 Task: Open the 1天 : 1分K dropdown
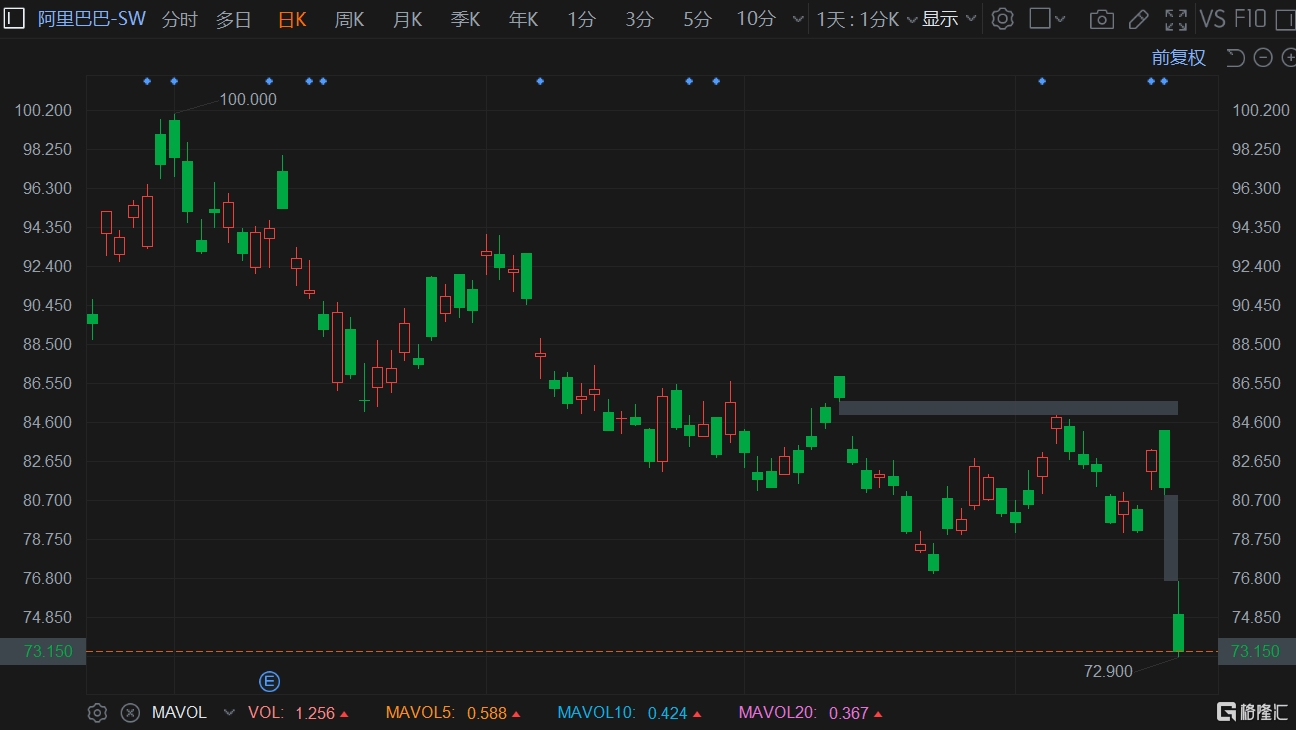[x=867, y=19]
